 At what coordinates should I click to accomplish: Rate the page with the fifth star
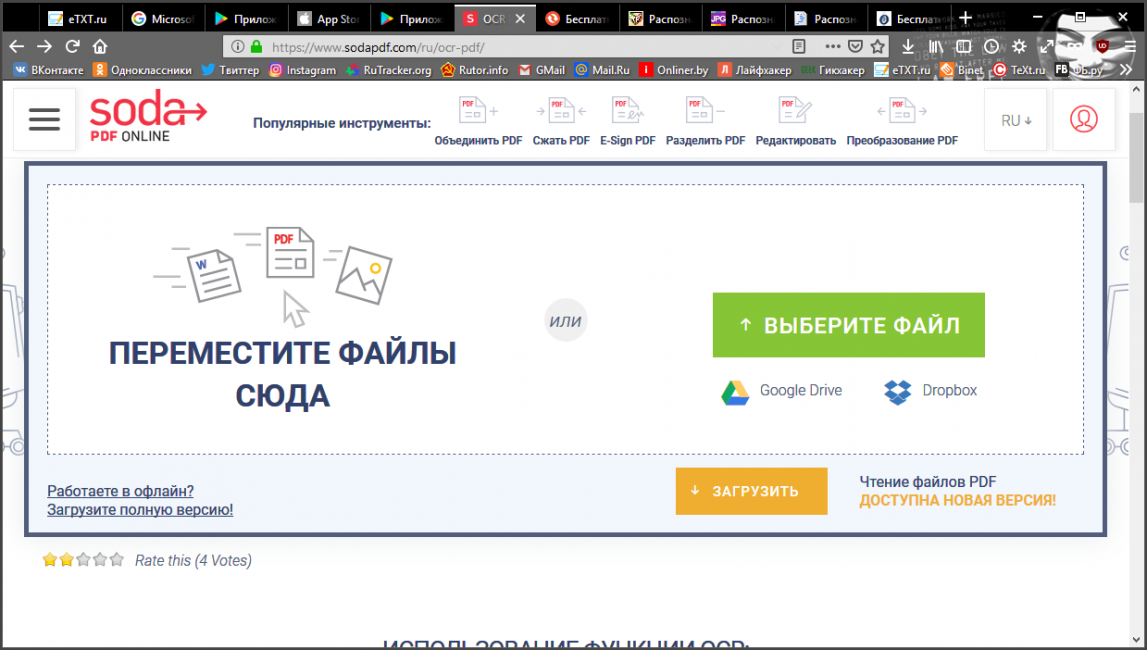(117, 560)
